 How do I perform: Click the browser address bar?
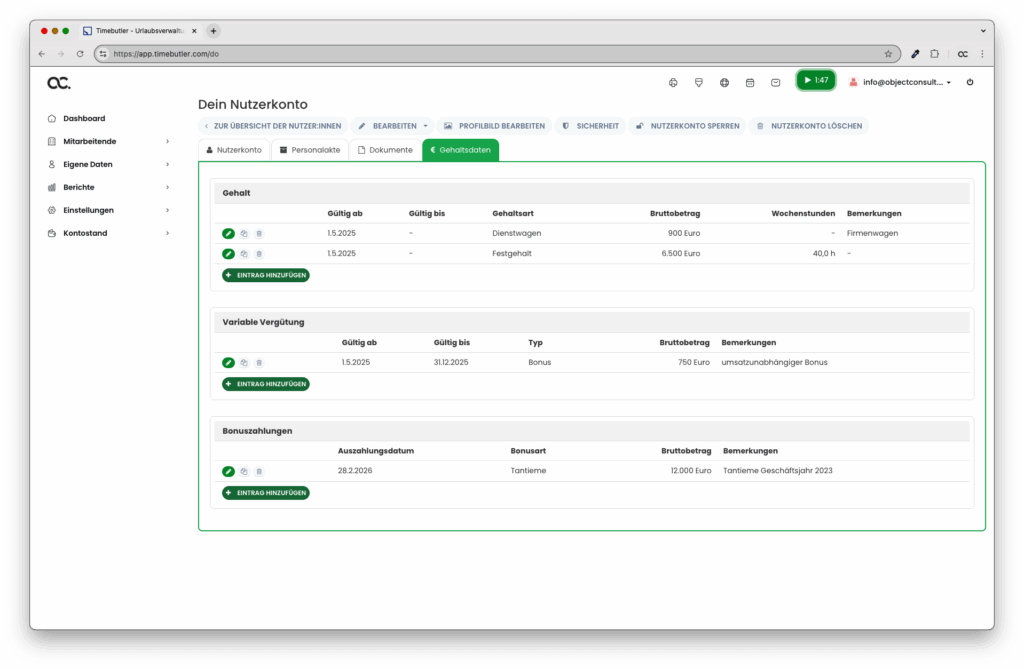tap(490, 54)
